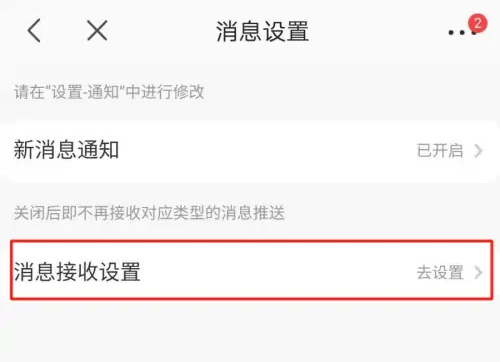The image size is (500, 362).
Task: Click the 去设置 link text
Action: pos(440,272)
